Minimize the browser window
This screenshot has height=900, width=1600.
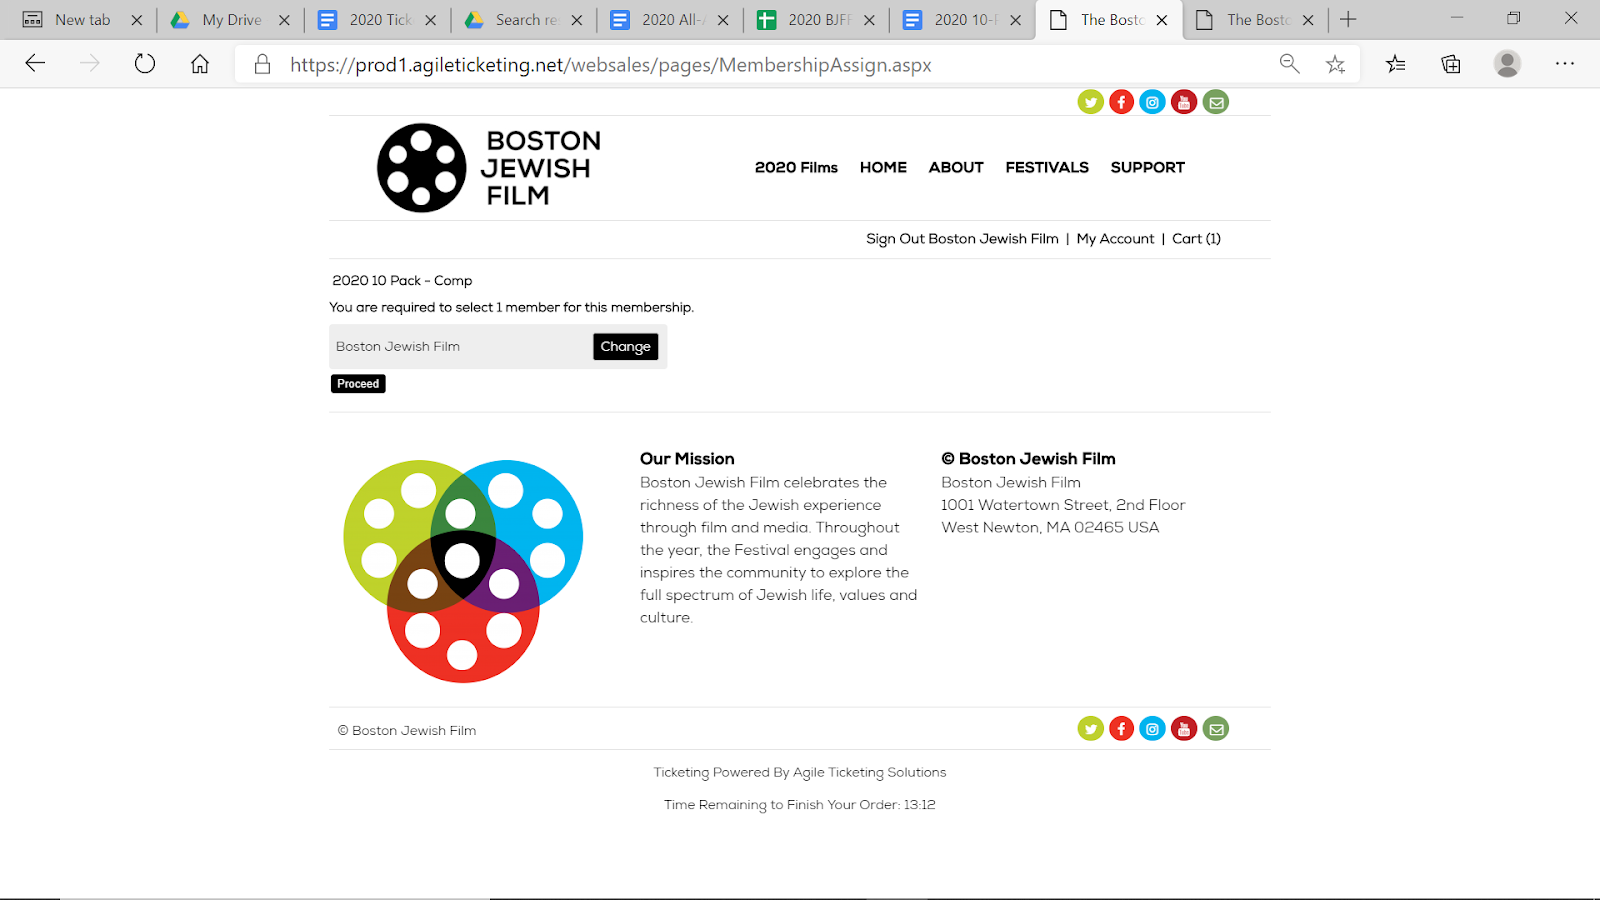tap(1457, 18)
